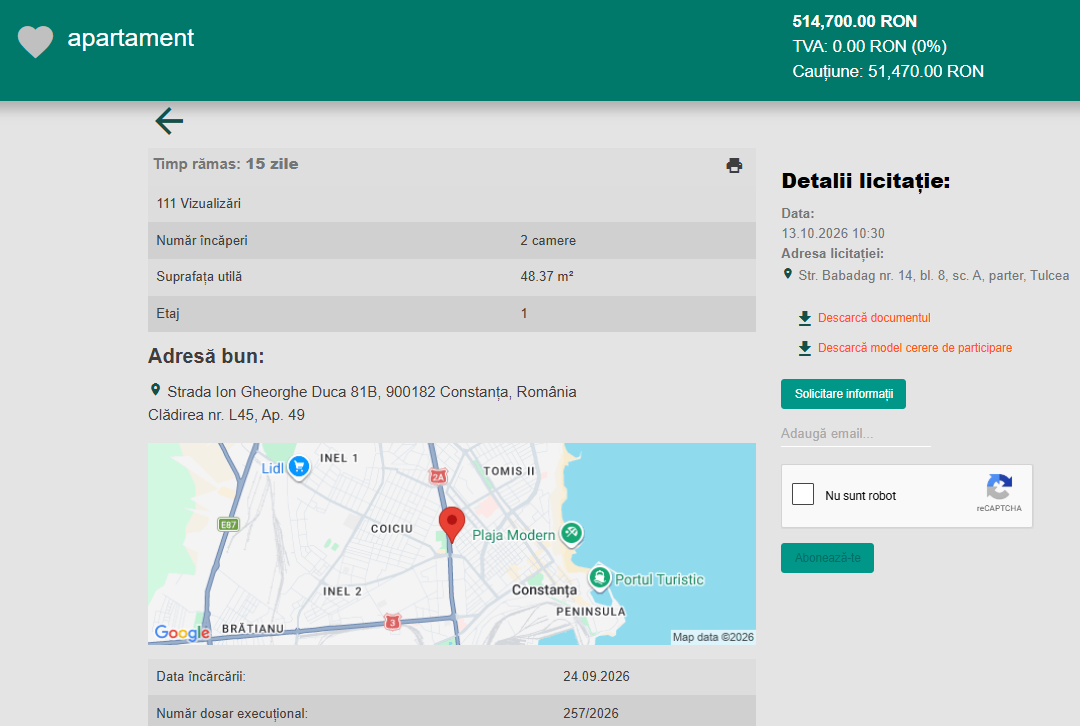The width and height of the screenshot is (1080, 726).
Task: Open Descarcă model cerere de participare link
Action: (x=915, y=348)
